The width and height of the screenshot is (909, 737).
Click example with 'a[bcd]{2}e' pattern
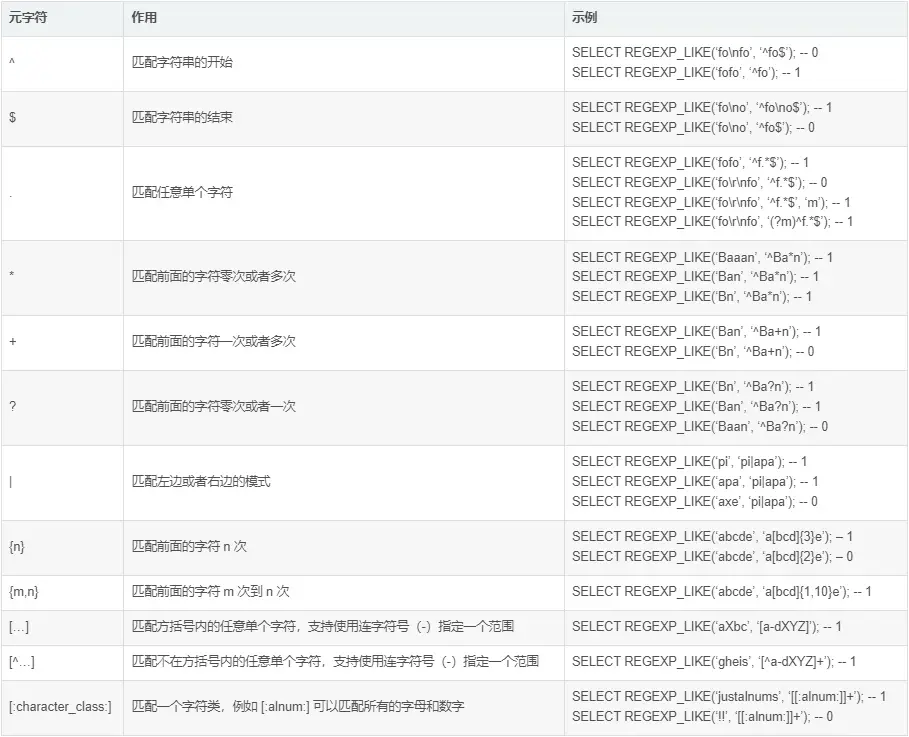(x=712, y=557)
